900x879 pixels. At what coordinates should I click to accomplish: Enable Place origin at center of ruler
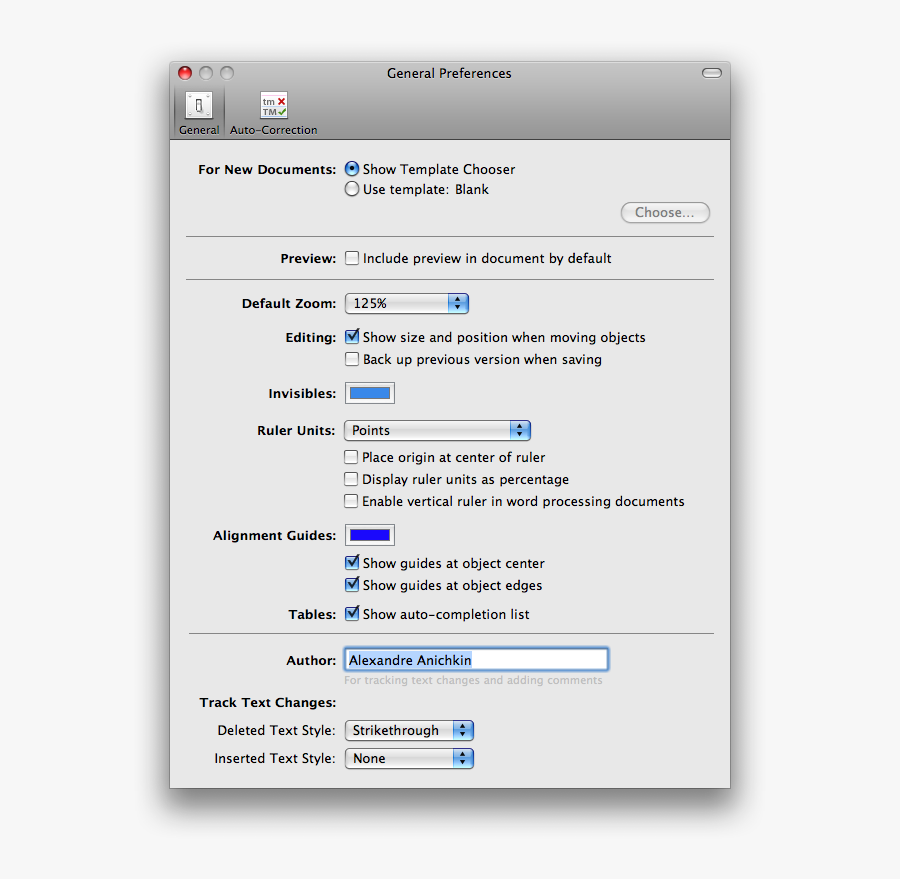click(x=352, y=457)
